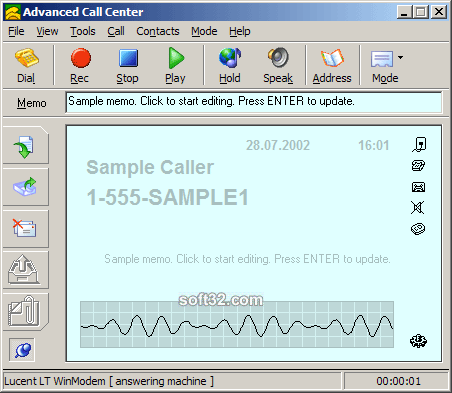Click the Advanced Call Center title bar icon
The width and height of the screenshot is (452, 393).
(13, 12)
